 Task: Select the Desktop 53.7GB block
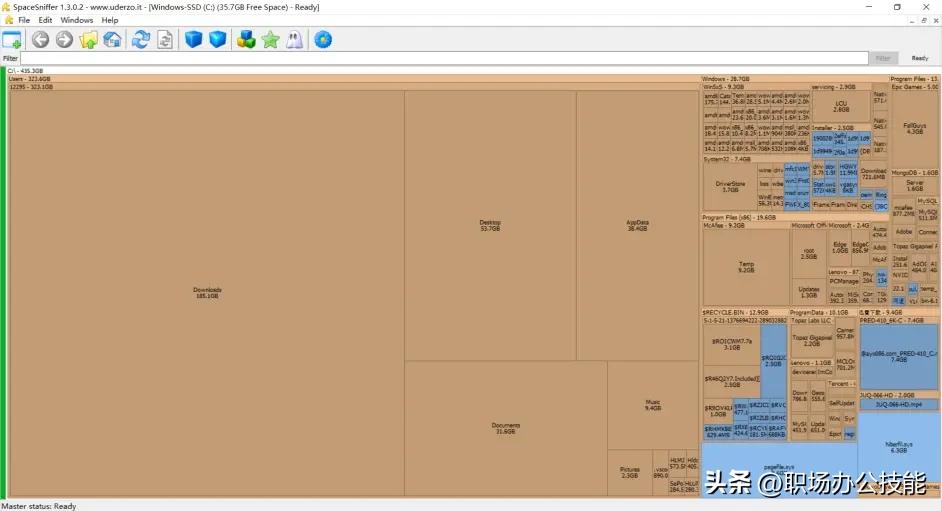(490, 225)
